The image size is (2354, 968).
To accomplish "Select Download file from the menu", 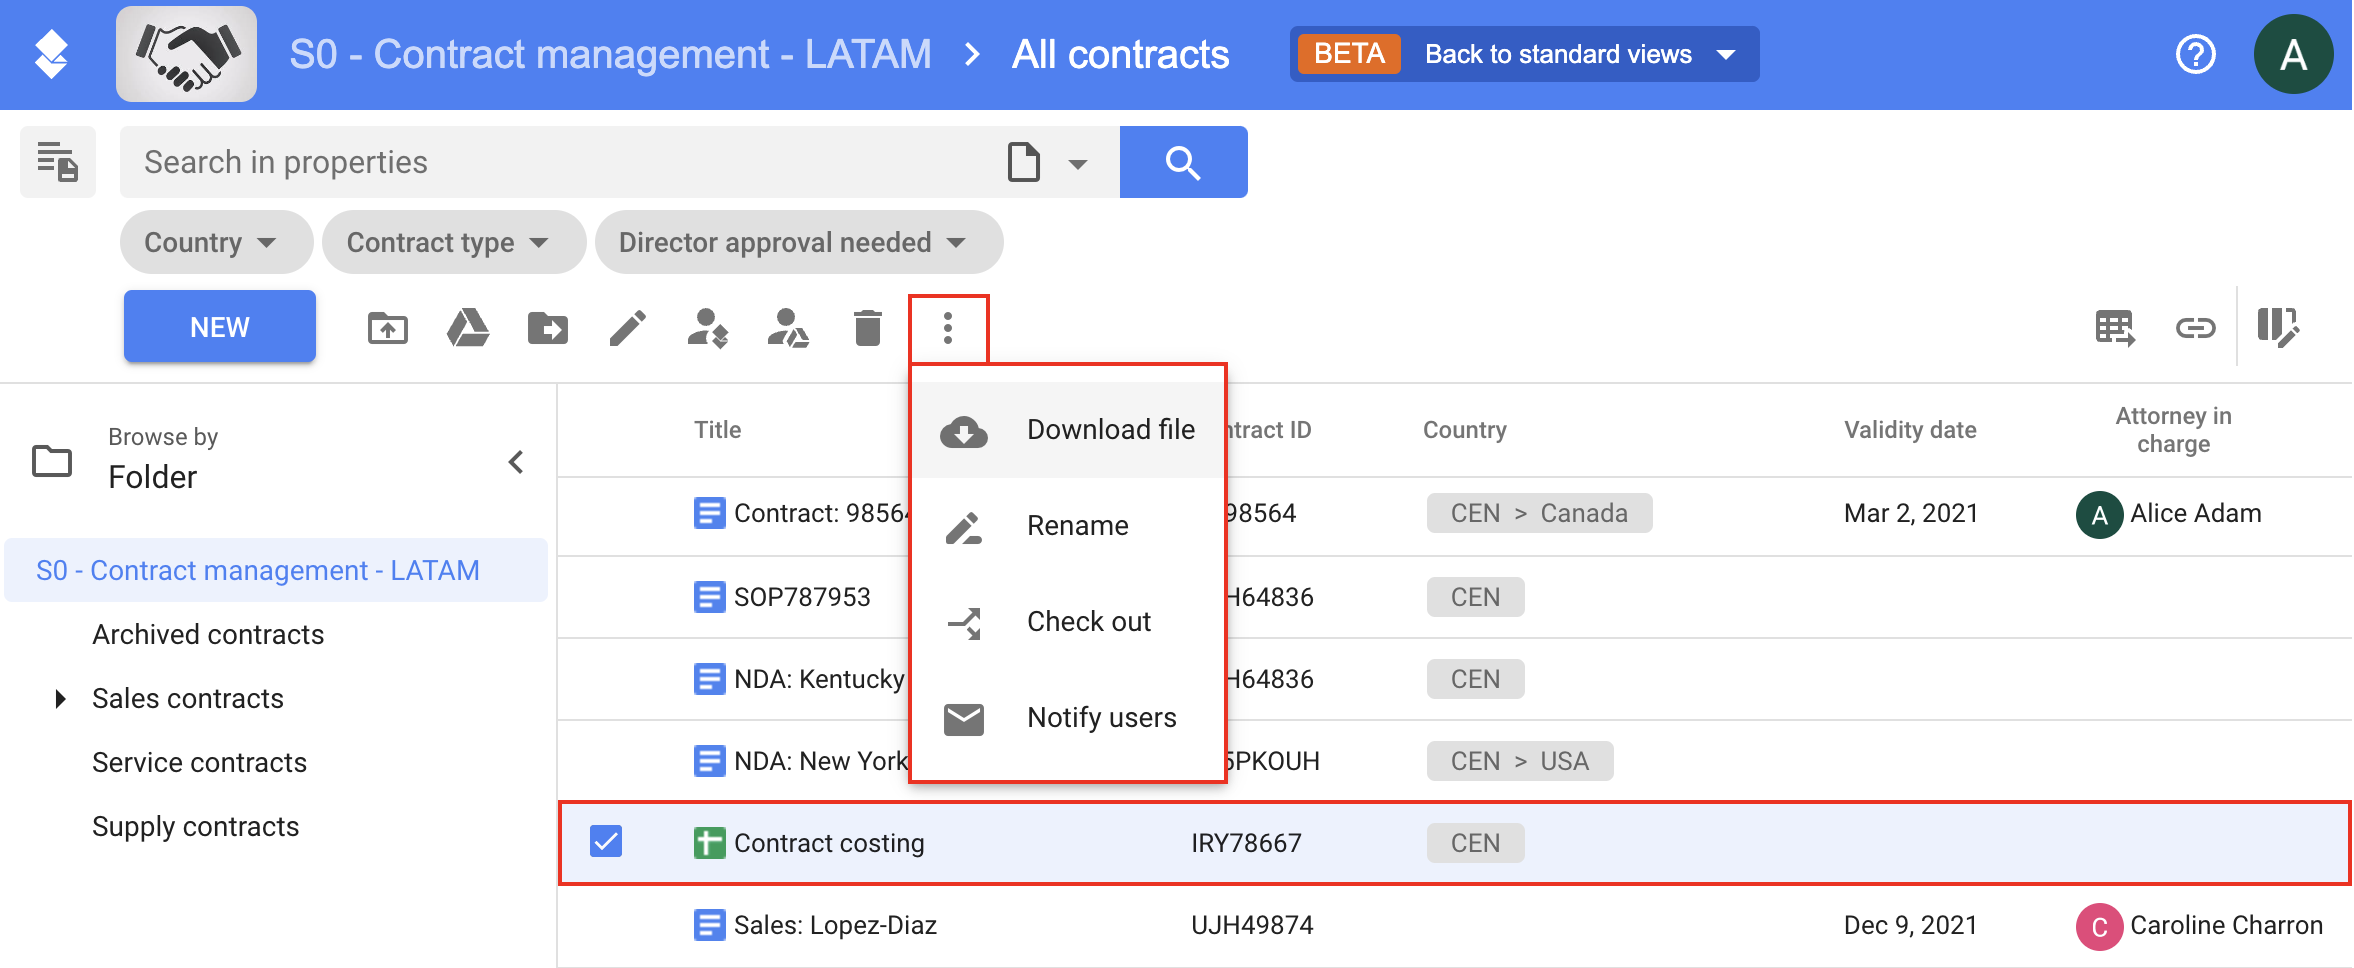I will click(1068, 430).
